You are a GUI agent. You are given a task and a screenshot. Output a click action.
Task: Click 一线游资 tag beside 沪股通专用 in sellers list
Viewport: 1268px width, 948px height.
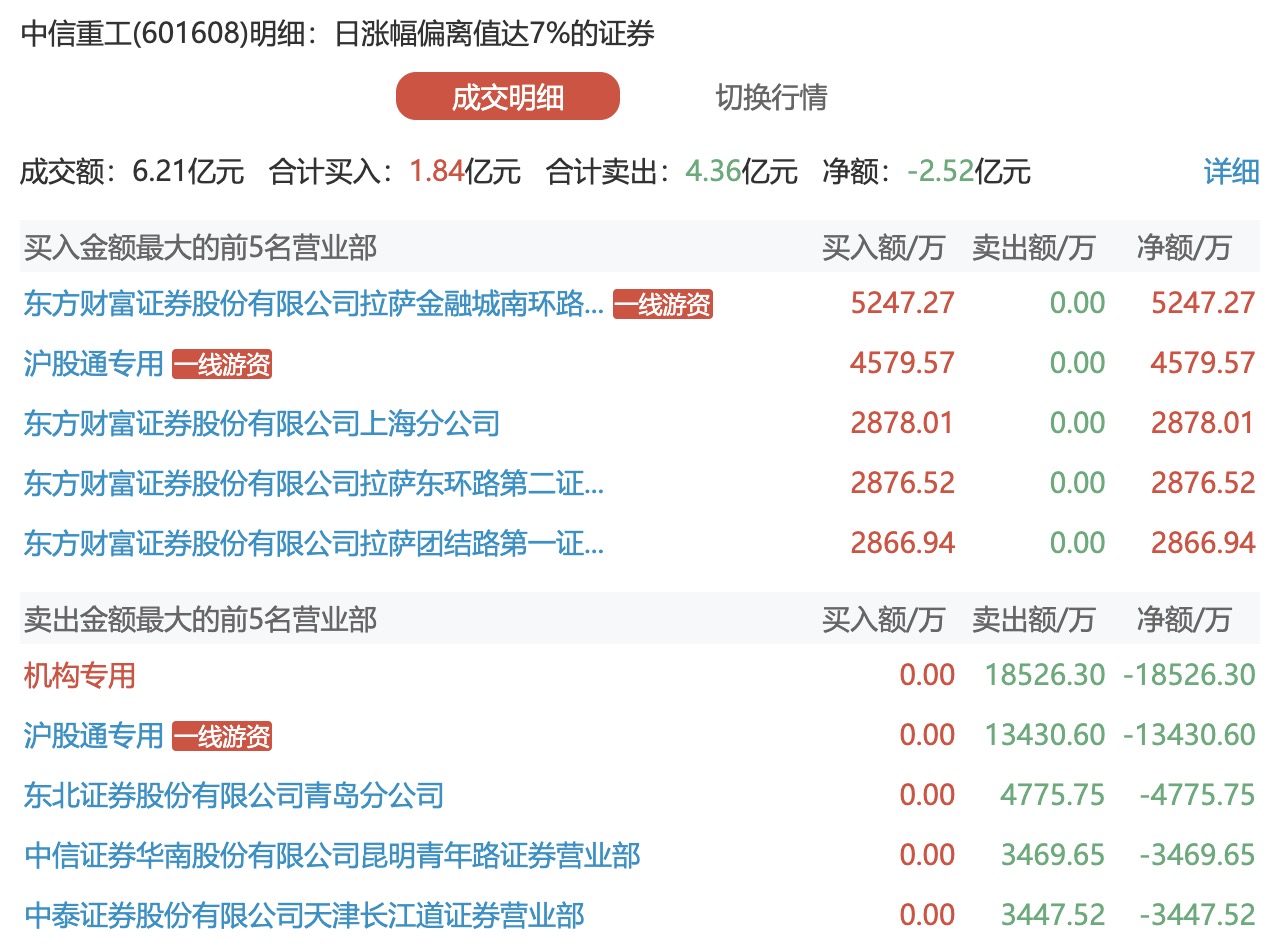222,737
